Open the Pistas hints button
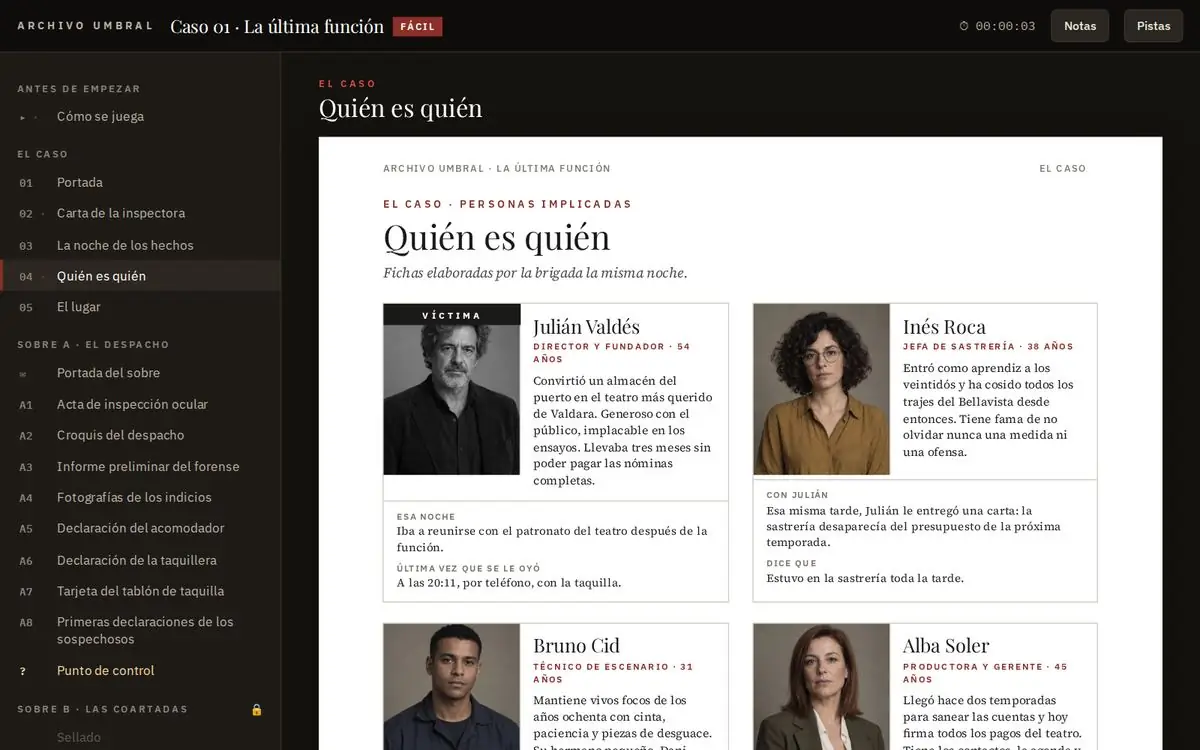Image resolution: width=1200 pixels, height=750 pixels. 1153,26
